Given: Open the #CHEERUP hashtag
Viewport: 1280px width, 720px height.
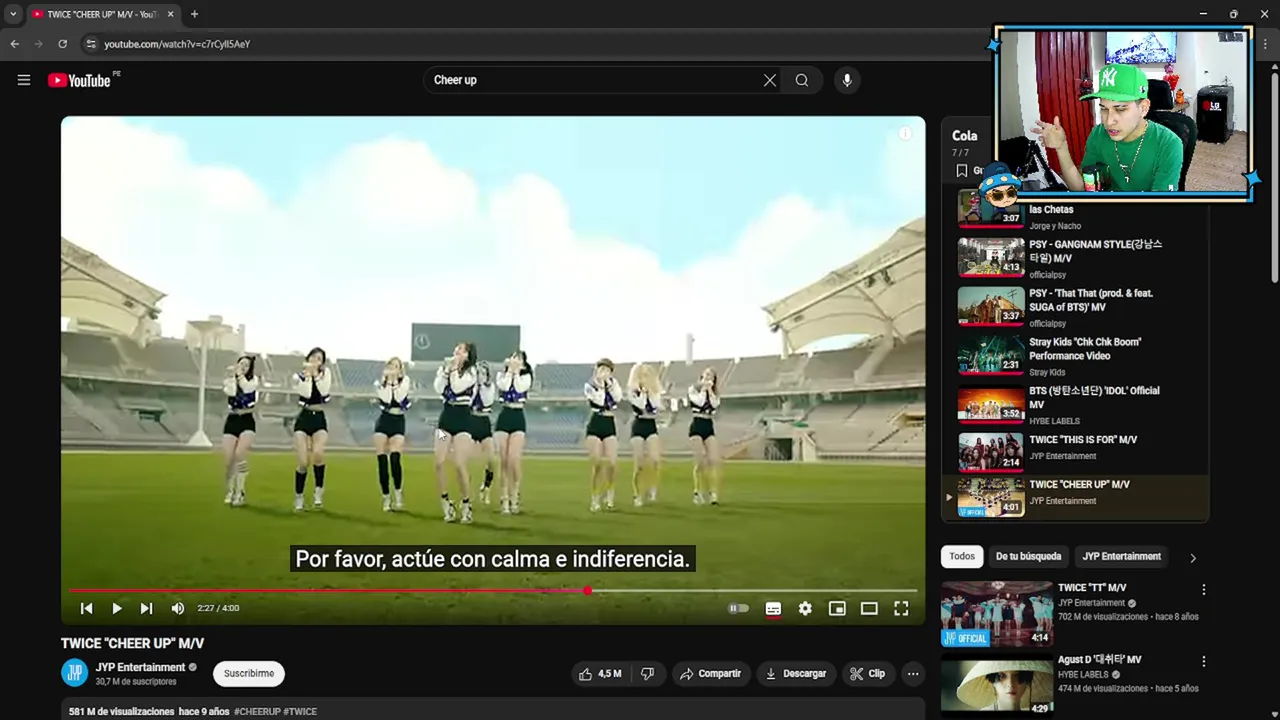Looking at the screenshot, I should [x=257, y=712].
